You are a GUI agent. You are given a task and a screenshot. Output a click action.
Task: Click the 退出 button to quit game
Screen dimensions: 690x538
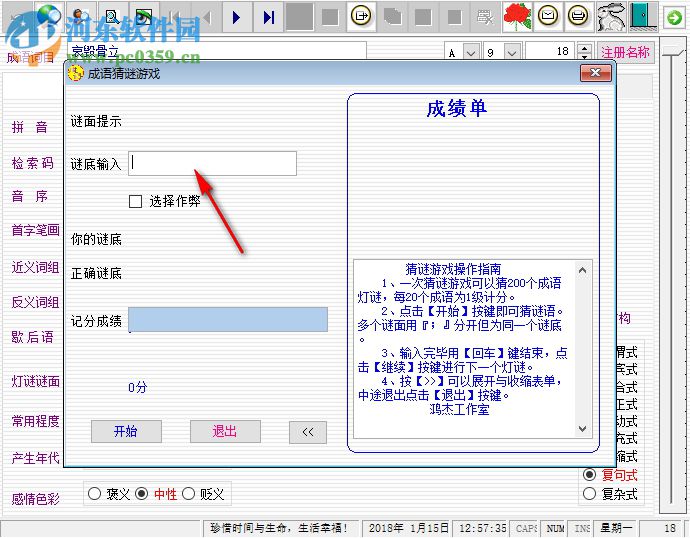click(x=225, y=432)
